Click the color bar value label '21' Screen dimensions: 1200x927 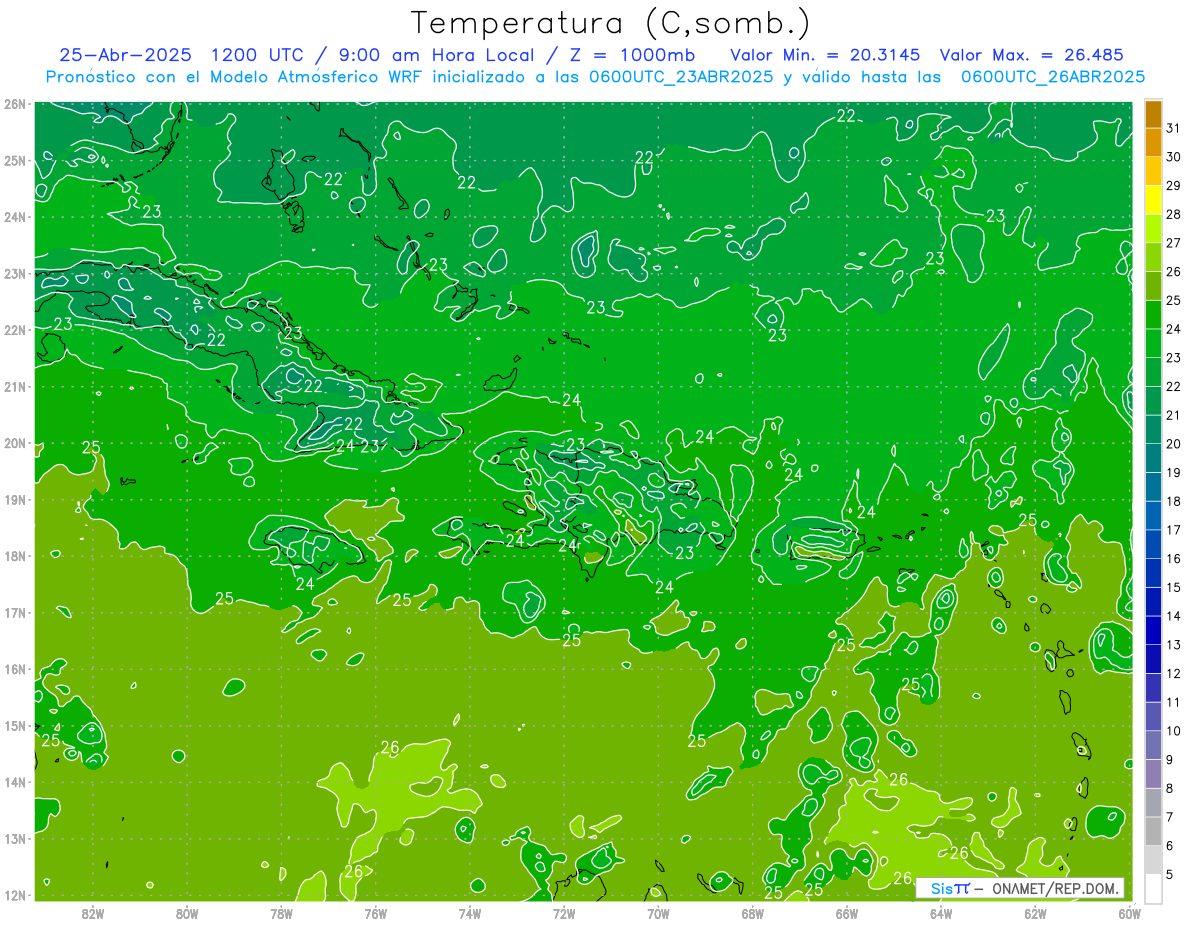click(x=1173, y=415)
